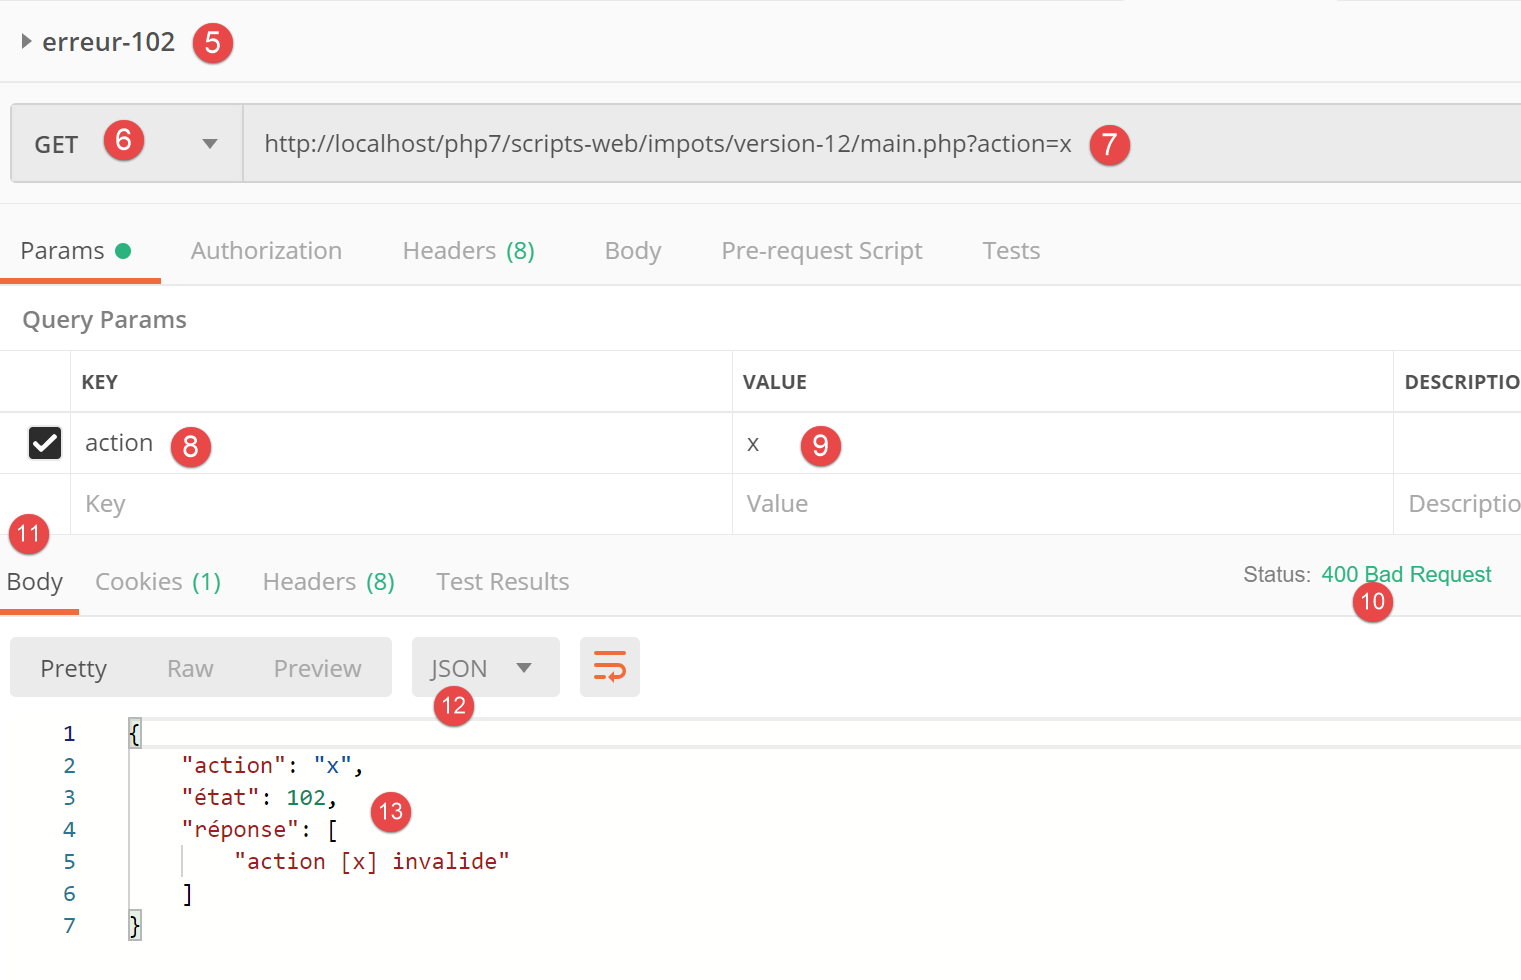Open the Pre-request Script tab
Screen dimensions: 1521x980
coord(821,251)
